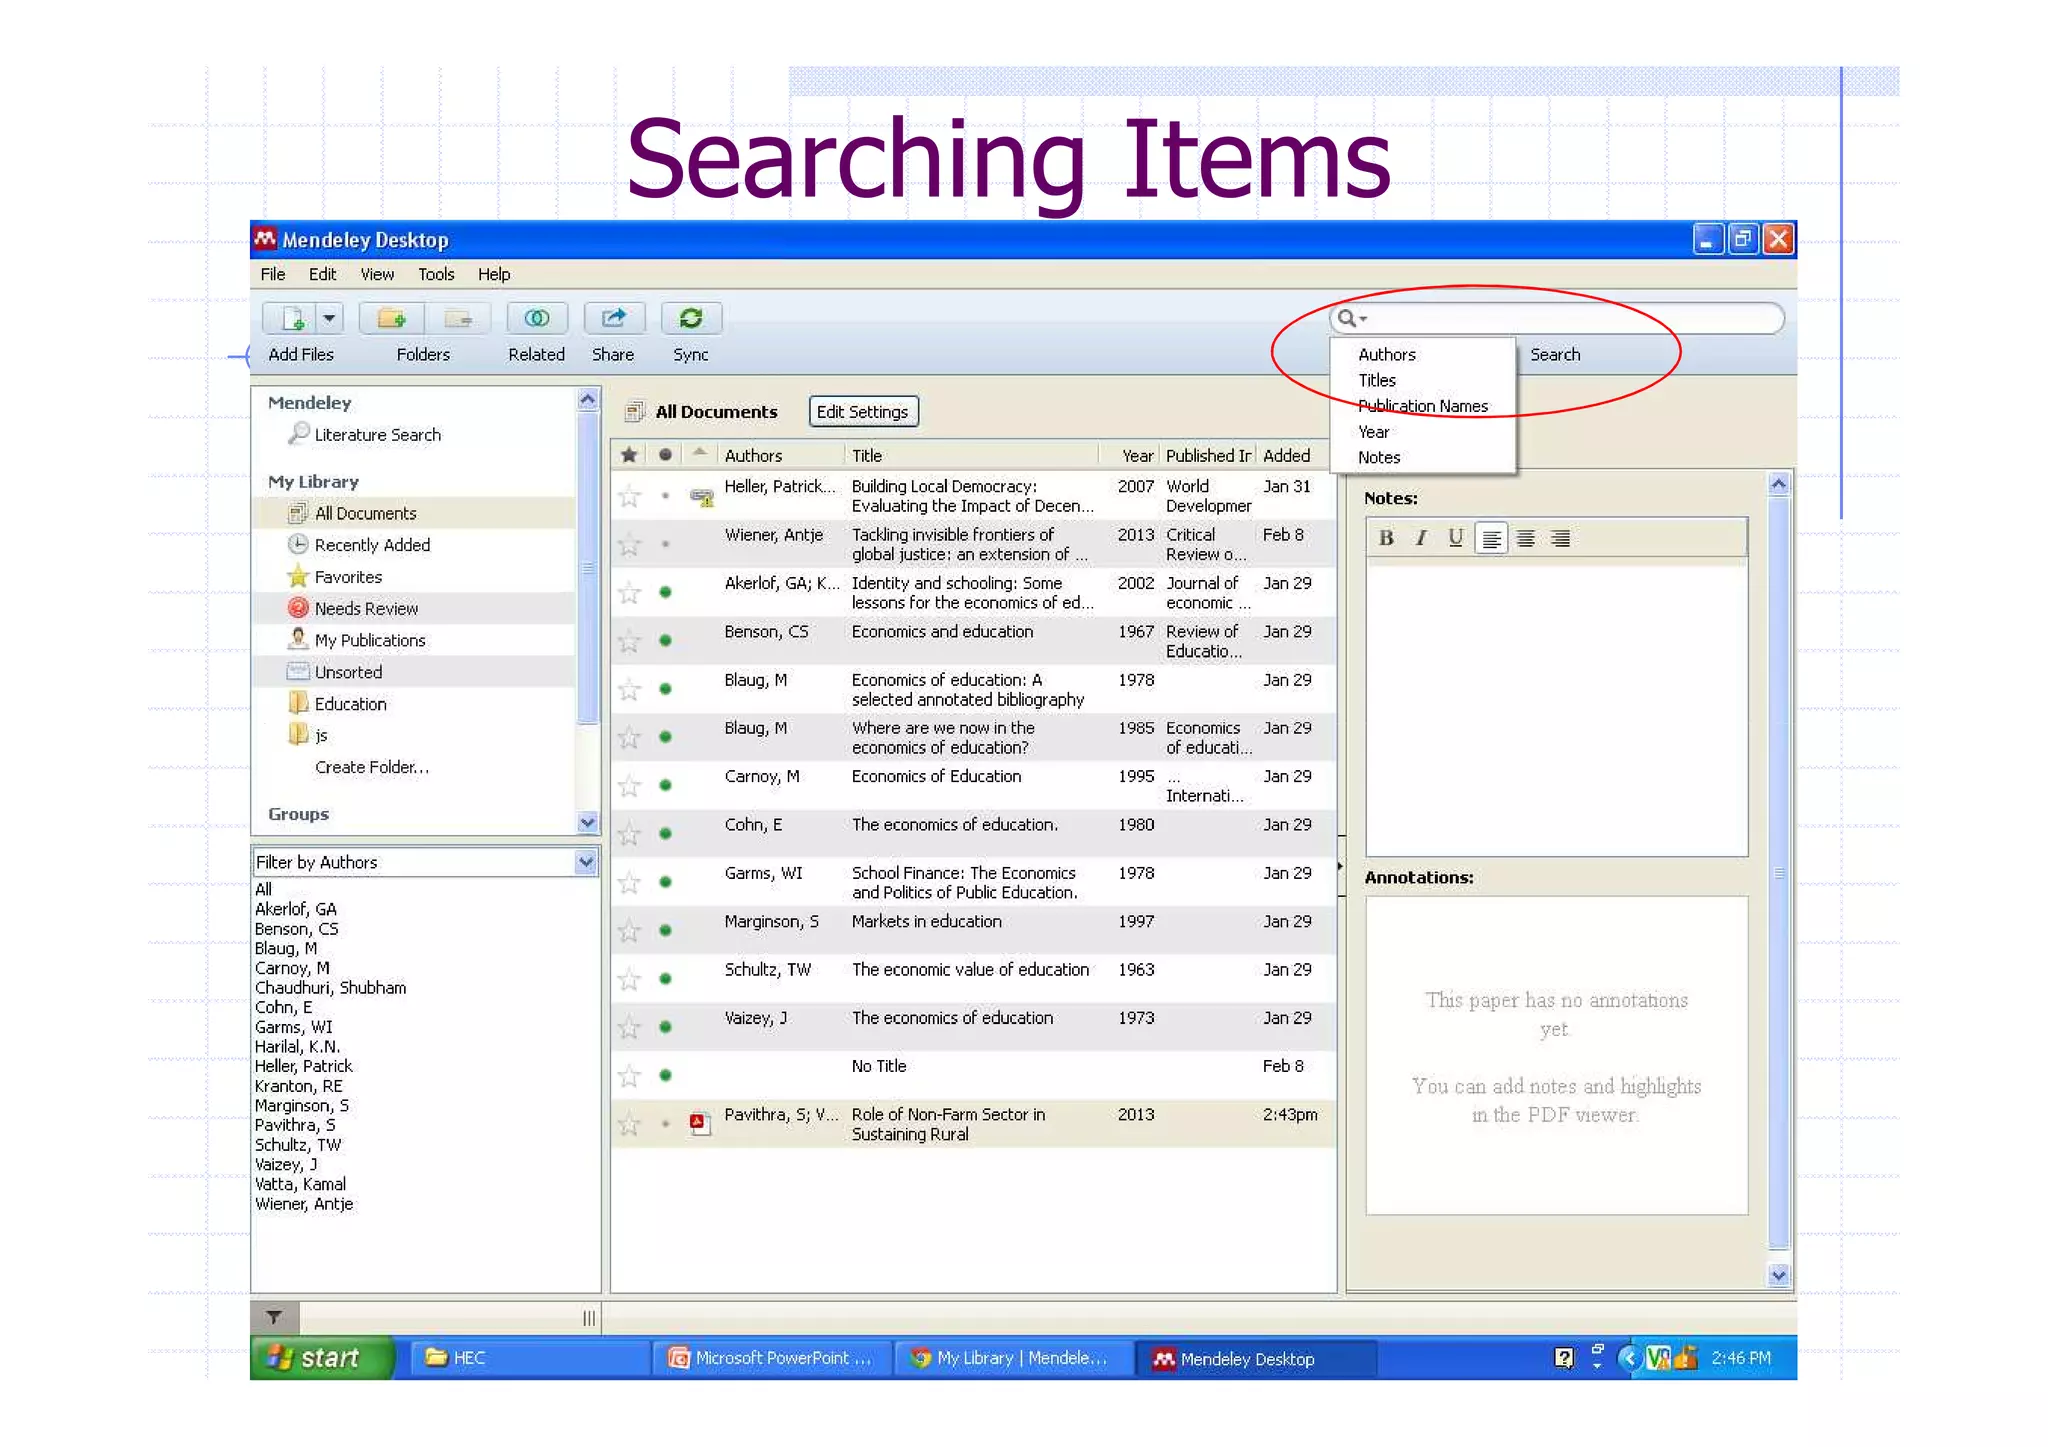Select My Publications in sidebar
The image size is (2048, 1447).
(369, 640)
